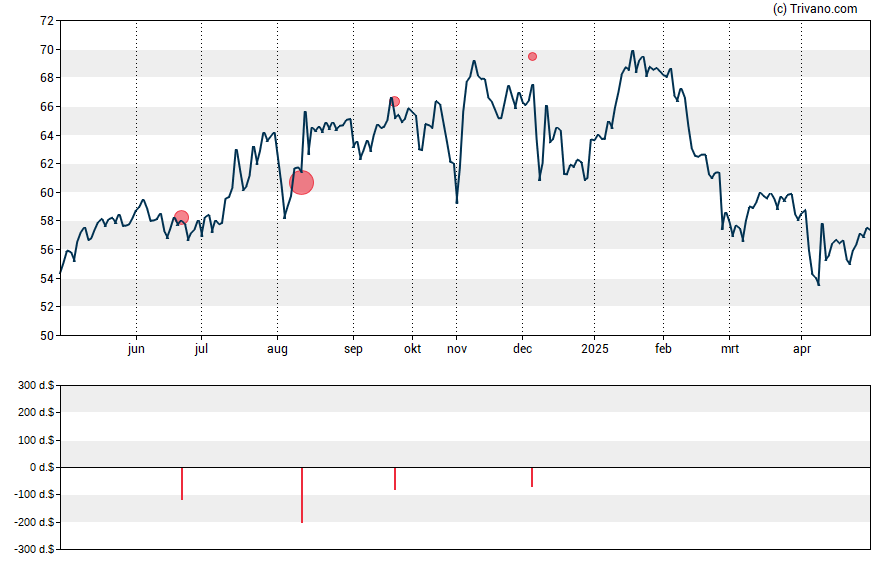Click the '2025' axis label
Viewport: 888px width, 565px height.
[595, 349]
